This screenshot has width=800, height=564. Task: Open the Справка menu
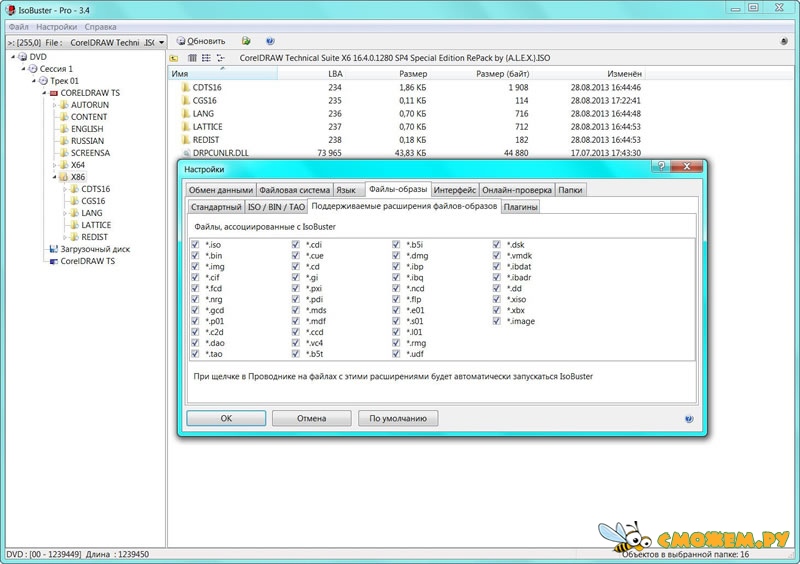[101, 27]
